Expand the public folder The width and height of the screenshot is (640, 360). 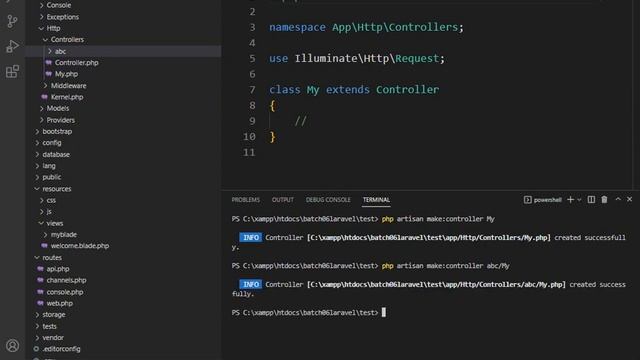[38, 177]
